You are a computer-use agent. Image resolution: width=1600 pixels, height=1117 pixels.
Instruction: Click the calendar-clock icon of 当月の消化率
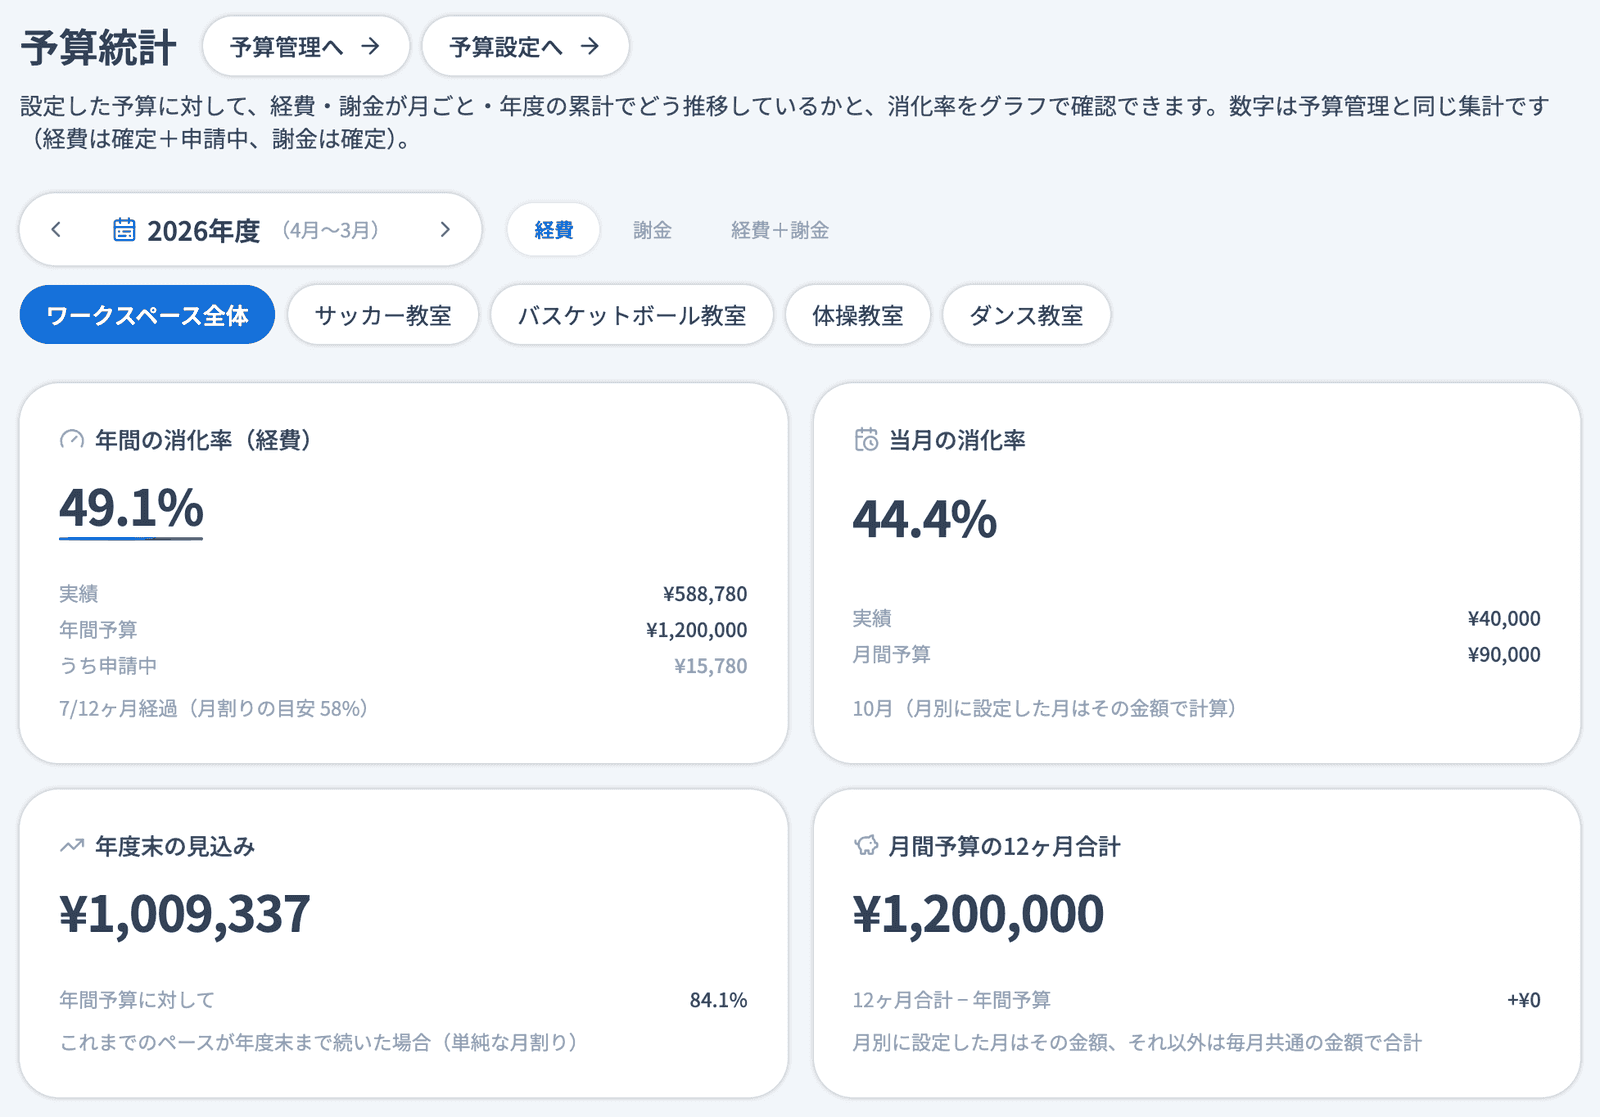866,440
